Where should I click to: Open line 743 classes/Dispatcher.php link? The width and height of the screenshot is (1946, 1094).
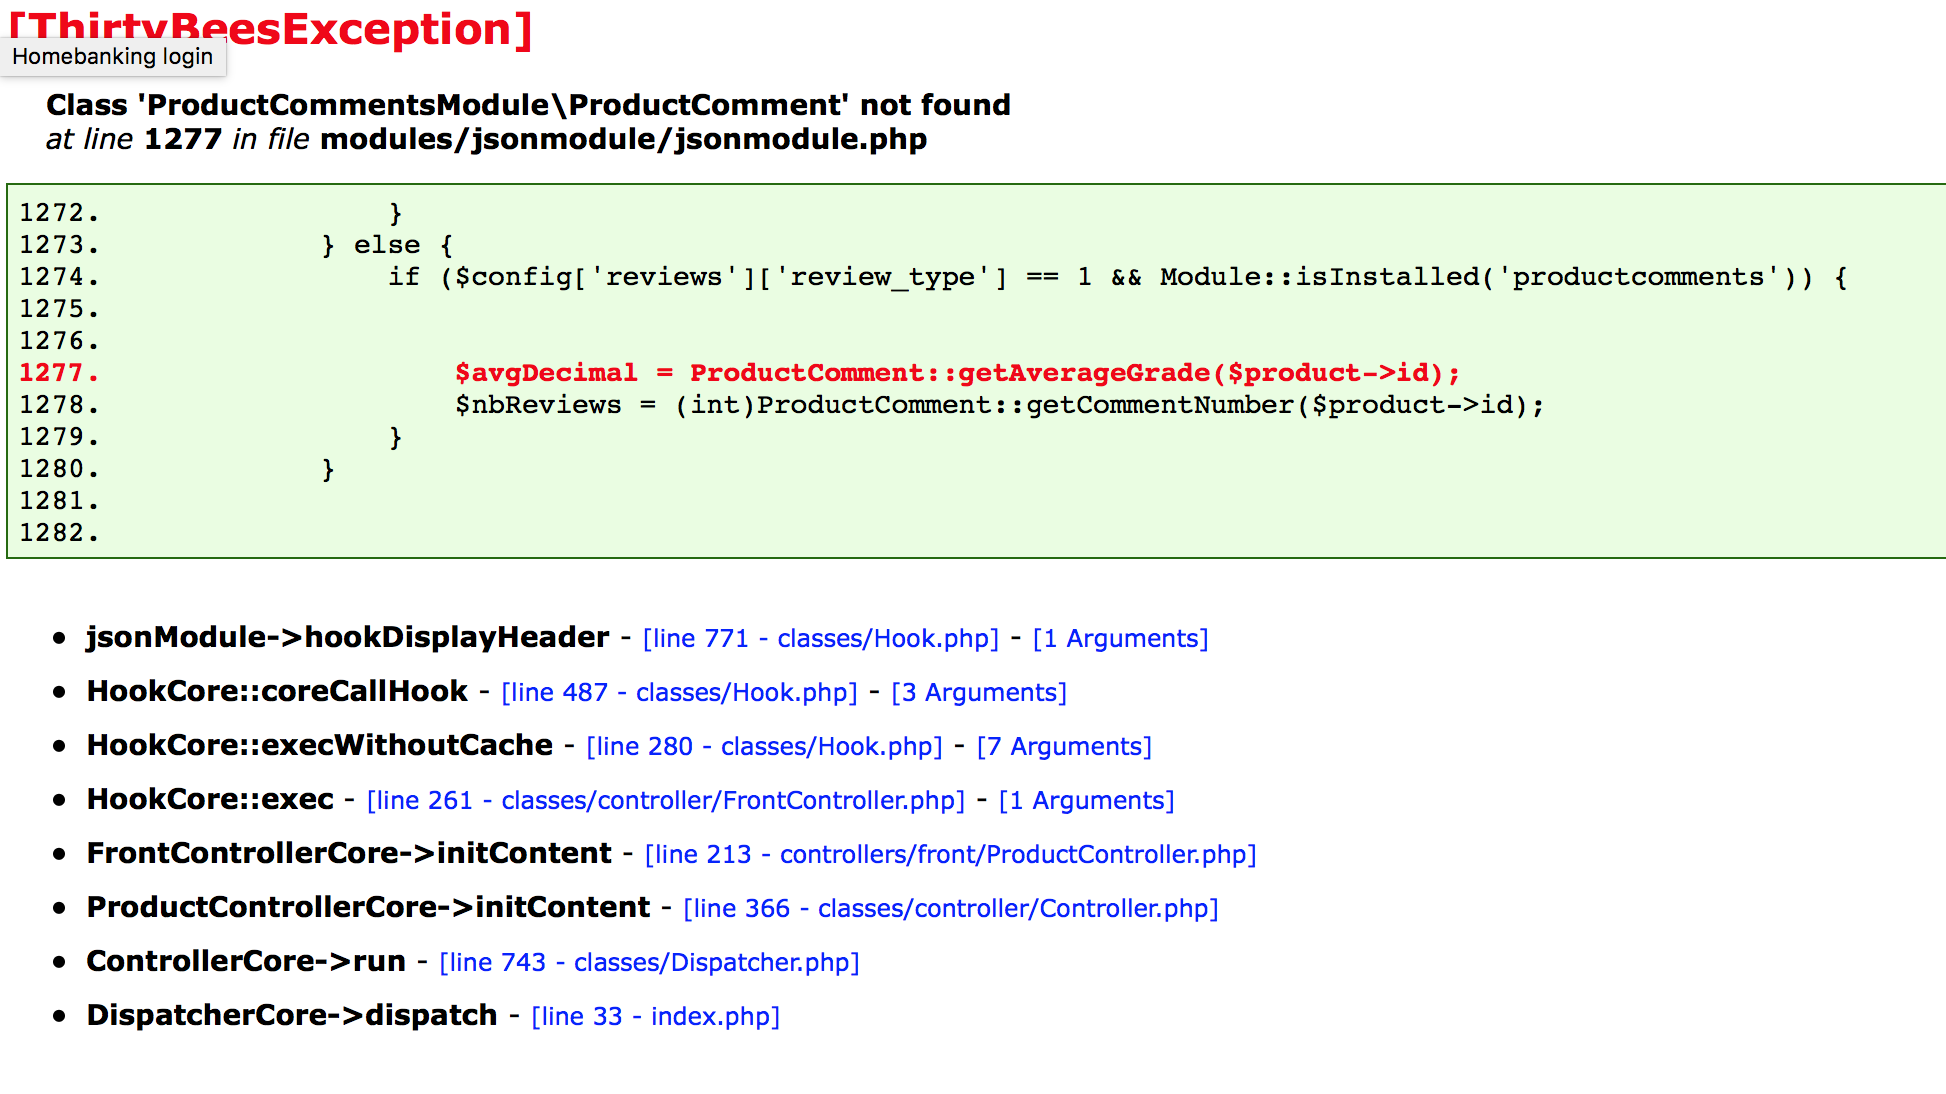(x=649, y=962)
